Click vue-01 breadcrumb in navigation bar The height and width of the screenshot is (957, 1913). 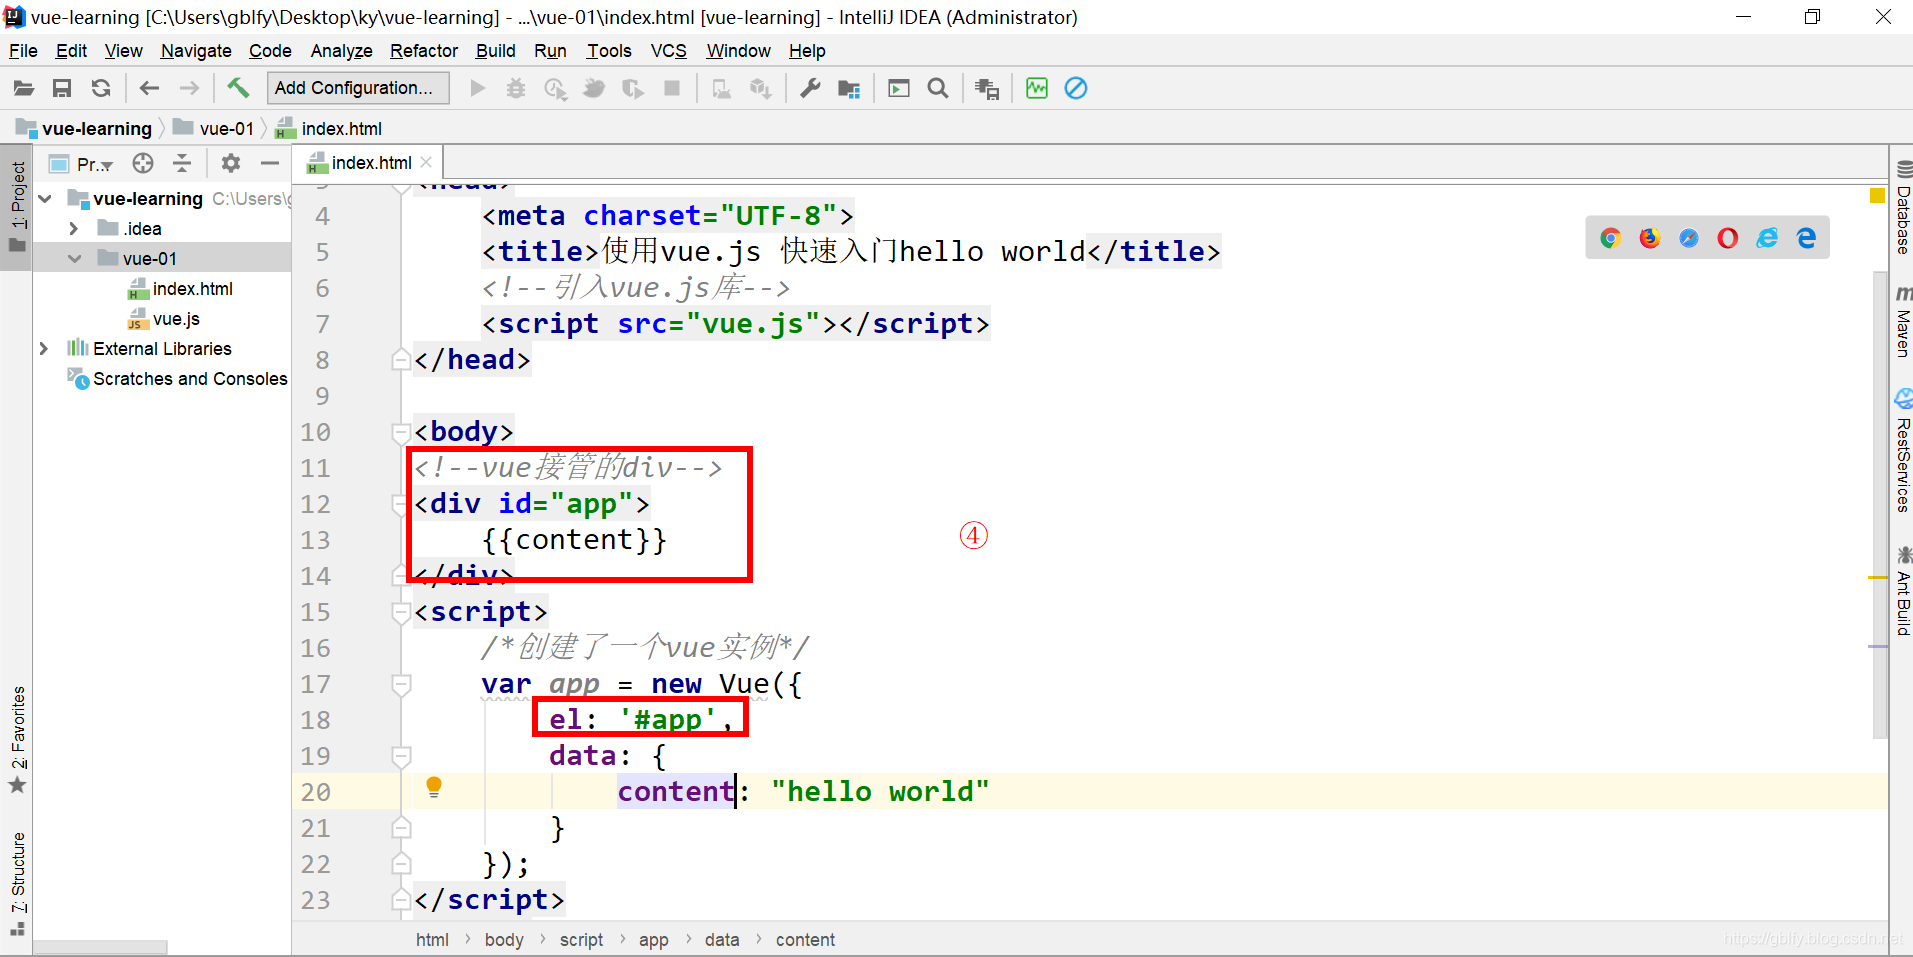214,129
